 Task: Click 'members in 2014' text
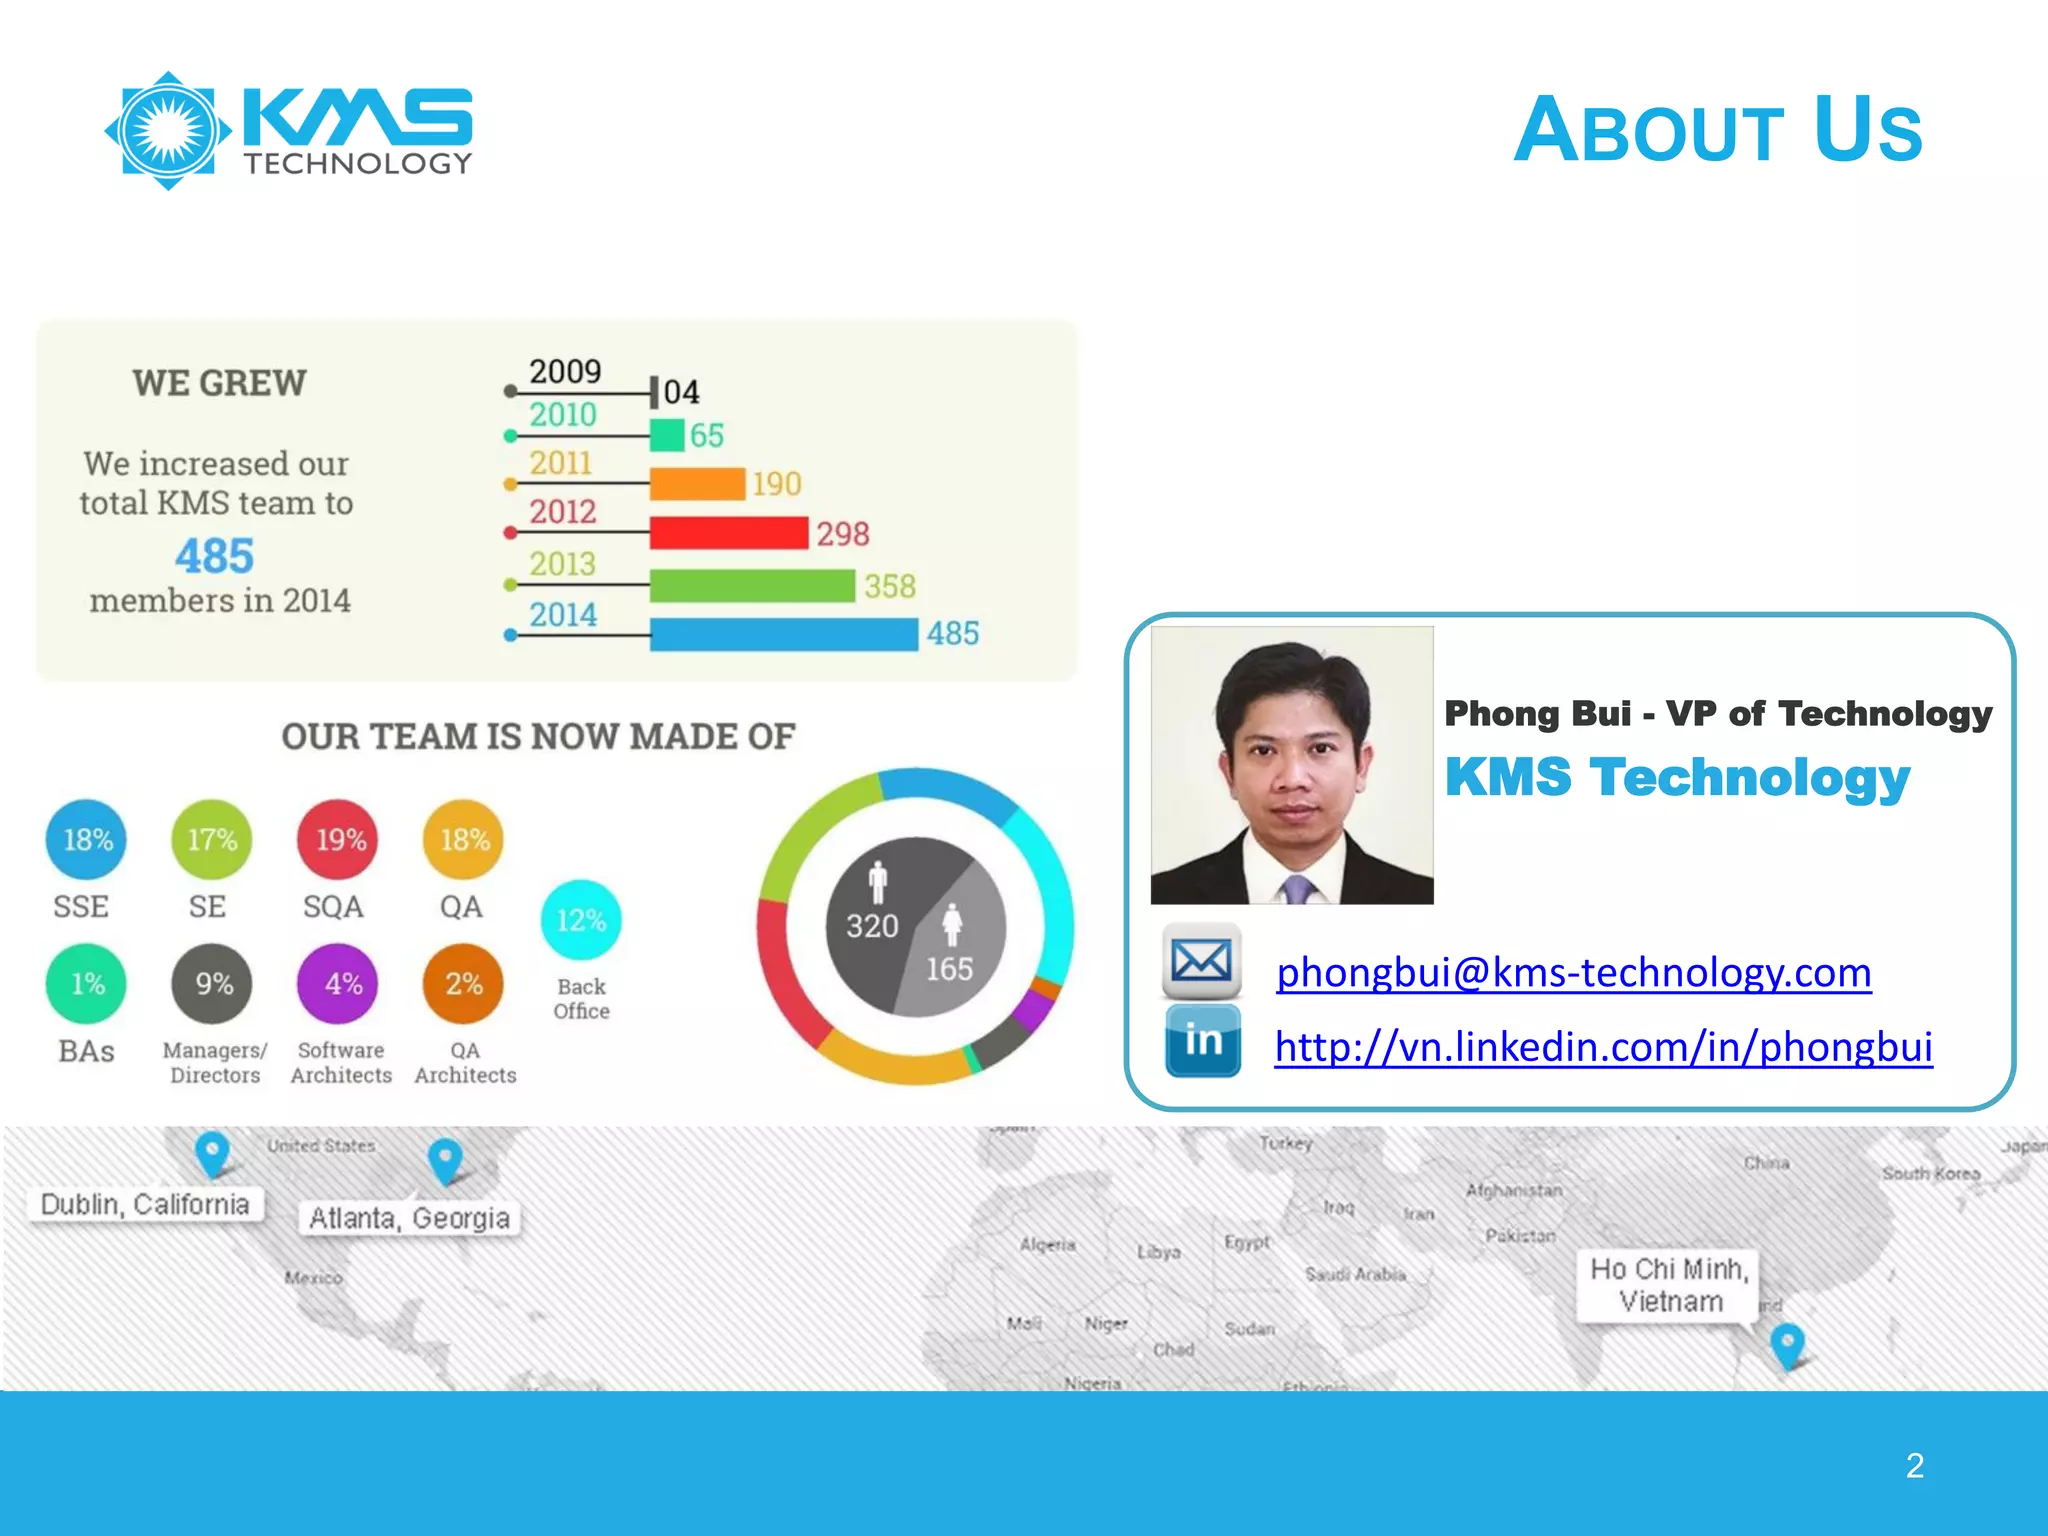(x=220, y=601)
